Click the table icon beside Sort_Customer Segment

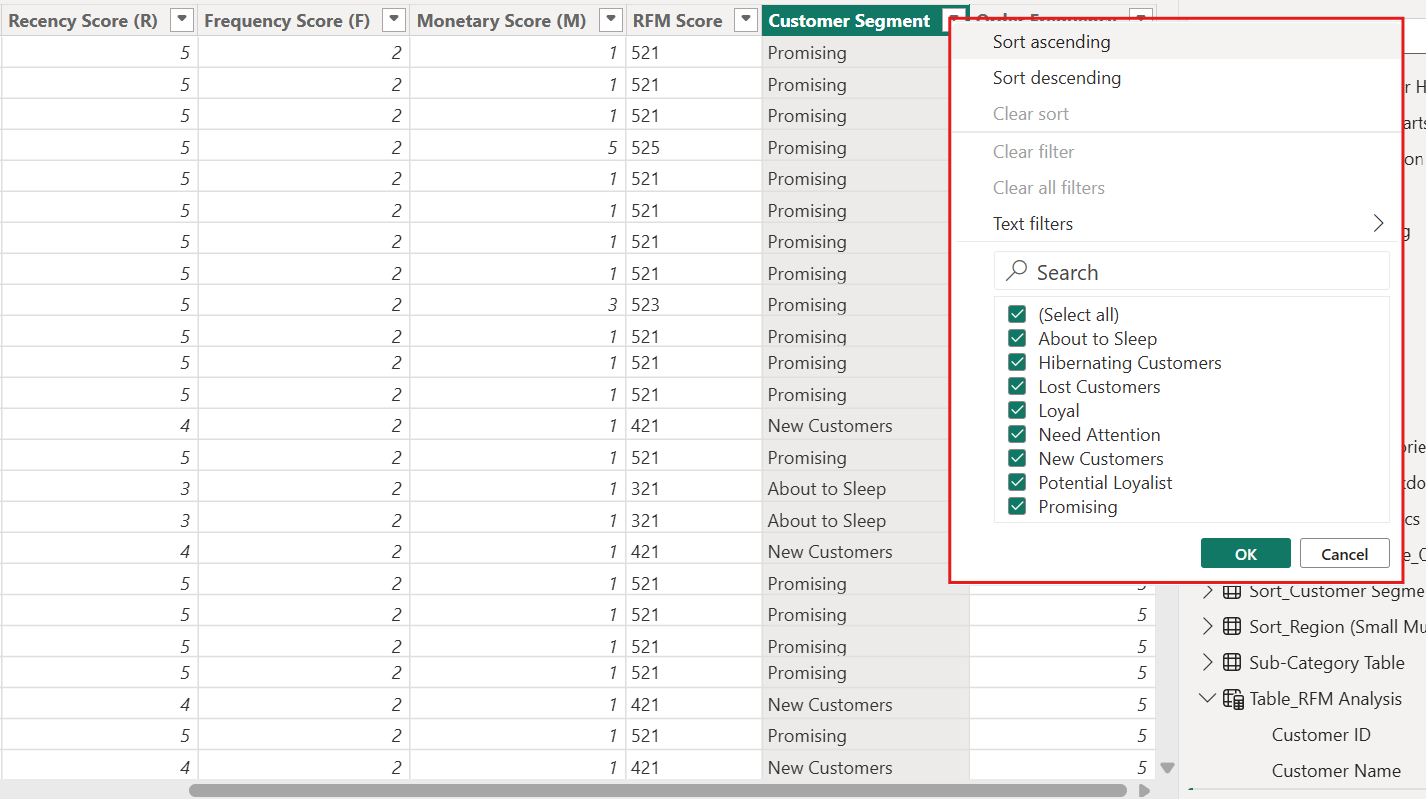coord(1233,590)
